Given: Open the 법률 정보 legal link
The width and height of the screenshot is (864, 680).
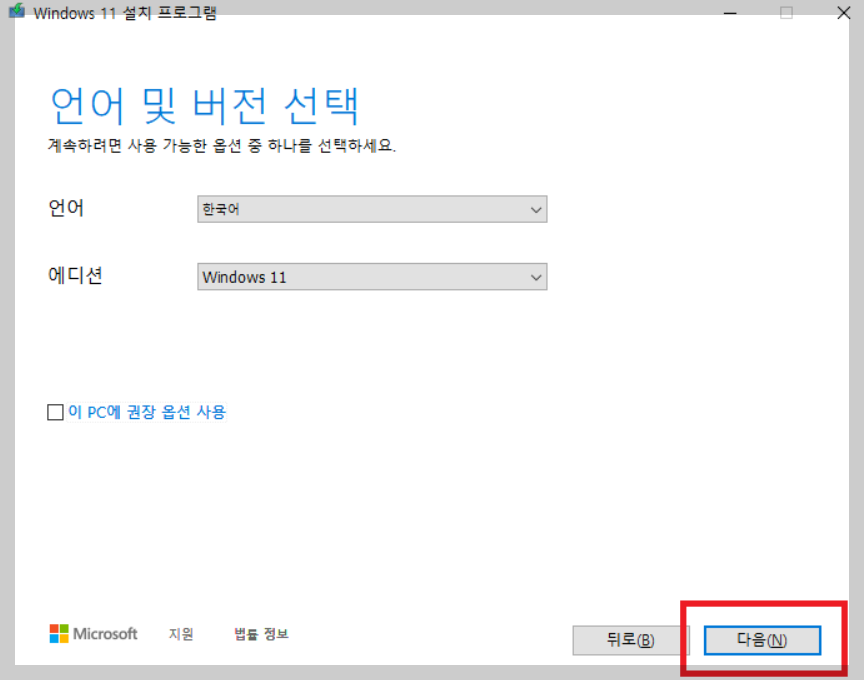Looking at the screenshot, I should [261, 634].
